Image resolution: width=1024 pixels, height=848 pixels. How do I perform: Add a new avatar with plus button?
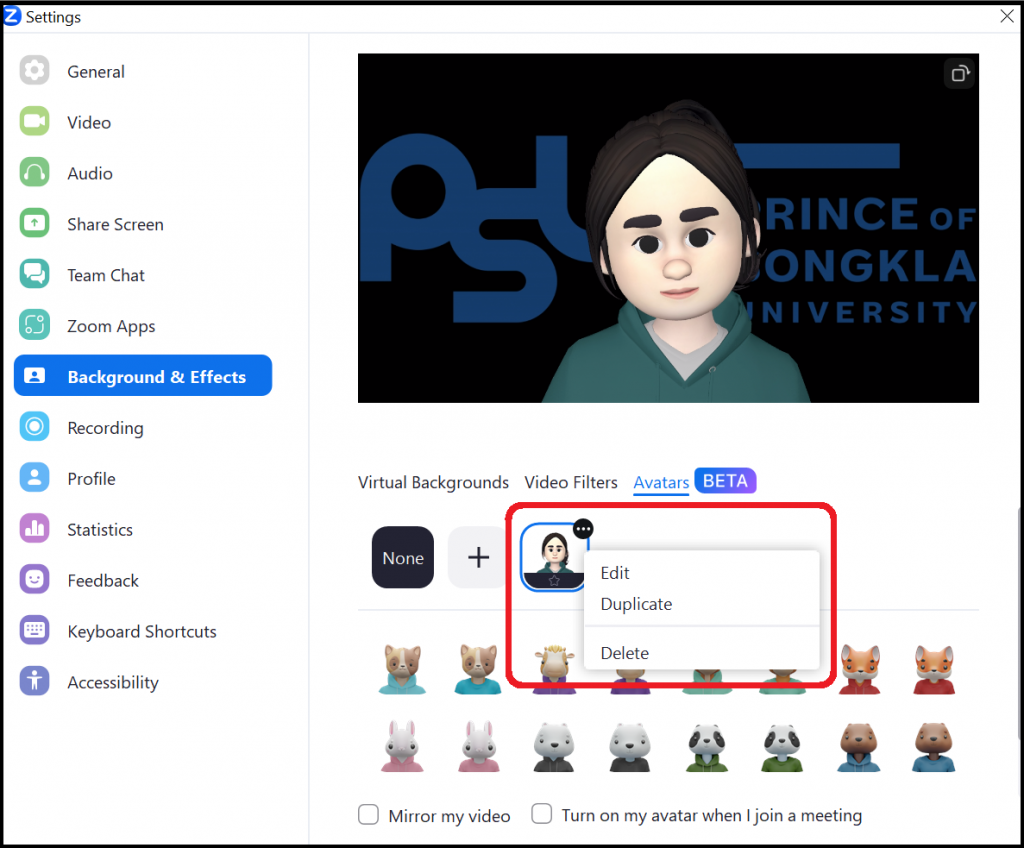[x=479, y=558]
